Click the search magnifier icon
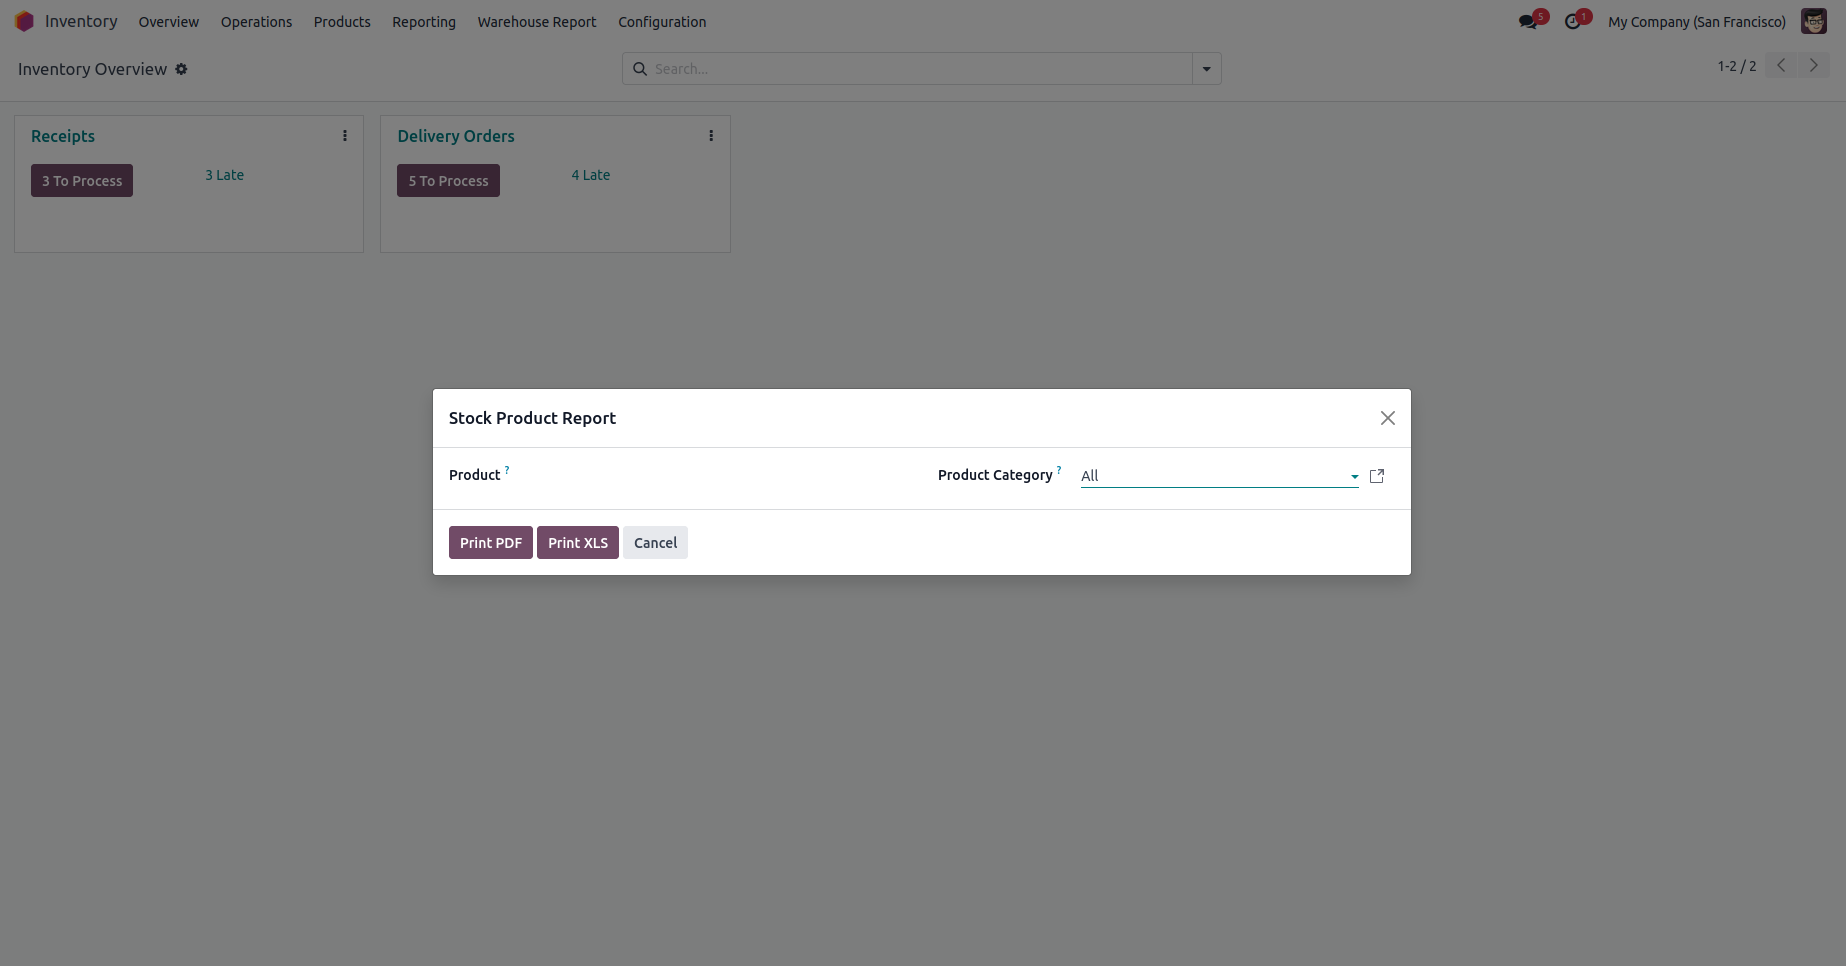Image resolution: width=1846 pixels, height=966 pixels. point(640,69)
